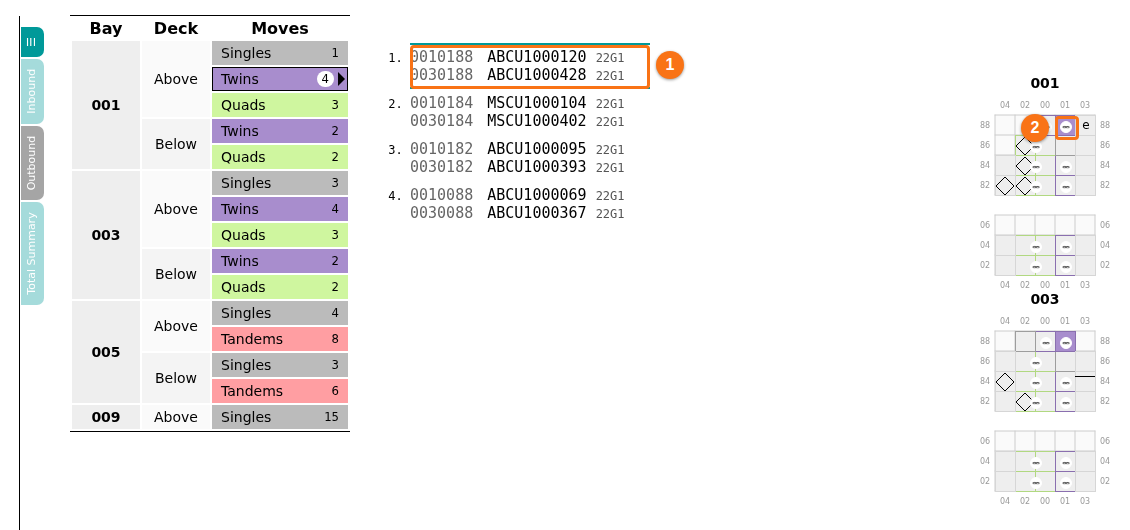Select container MSCU1000104 in move 2

(x=536, y=103)
